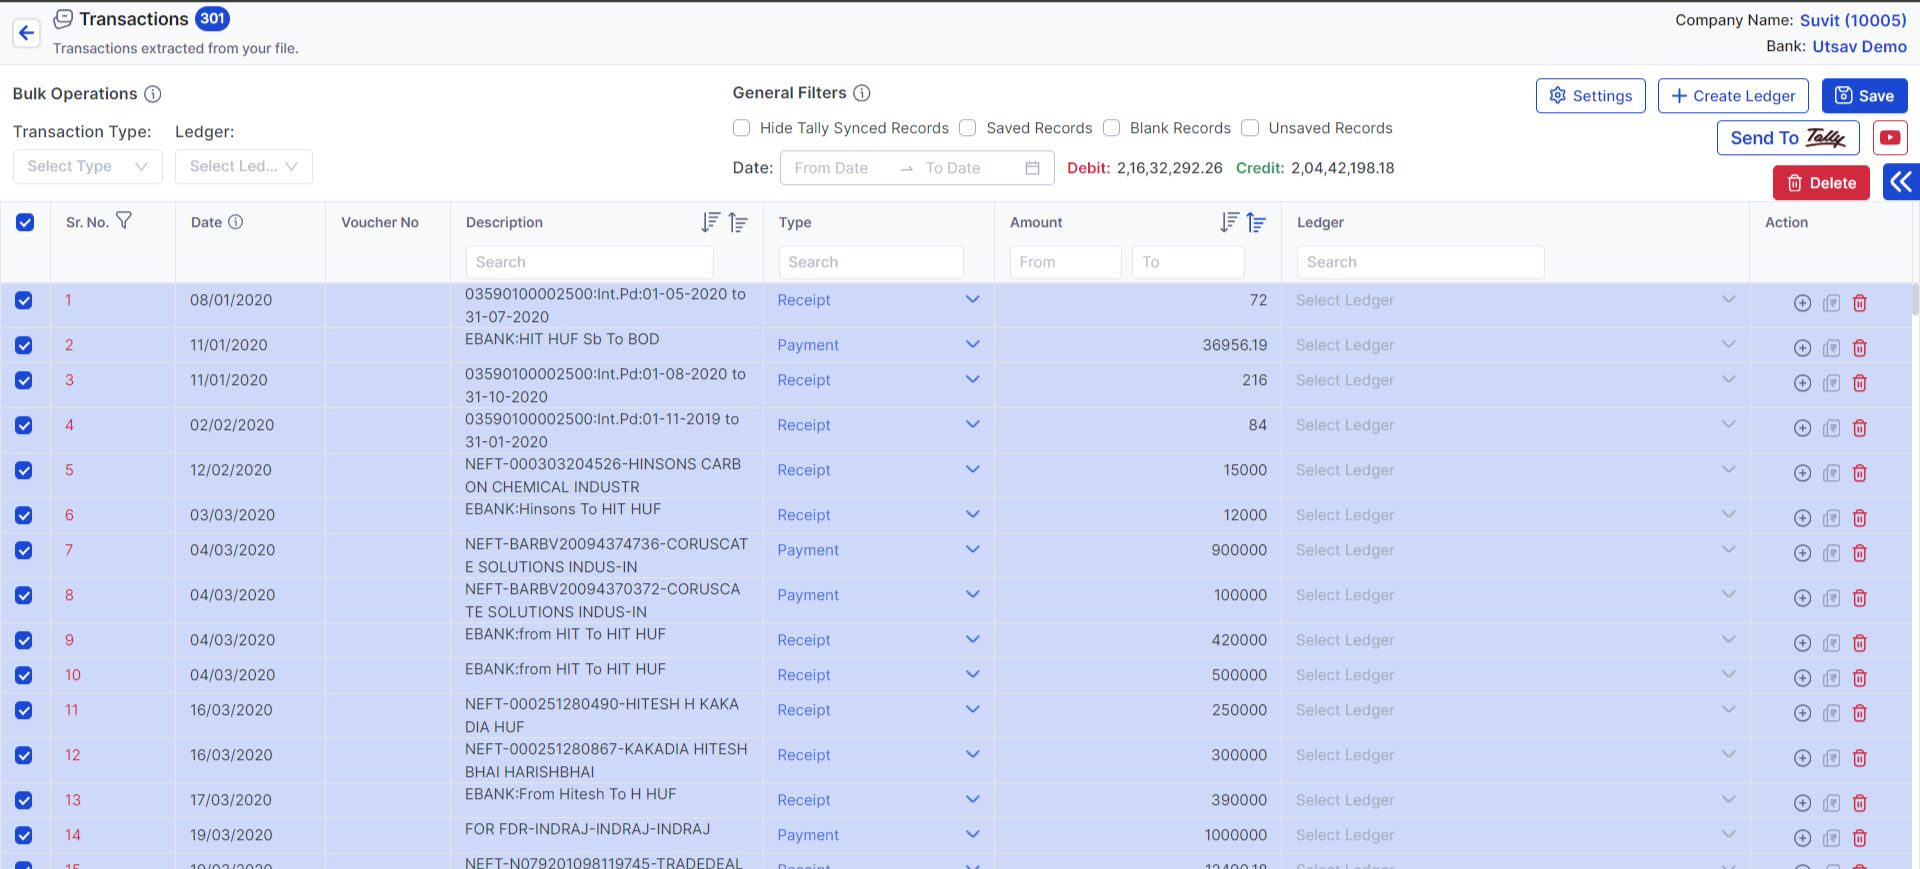Click the Ledger column search field
Screen dimensions: 1920x869
[x=1420, y=262]
